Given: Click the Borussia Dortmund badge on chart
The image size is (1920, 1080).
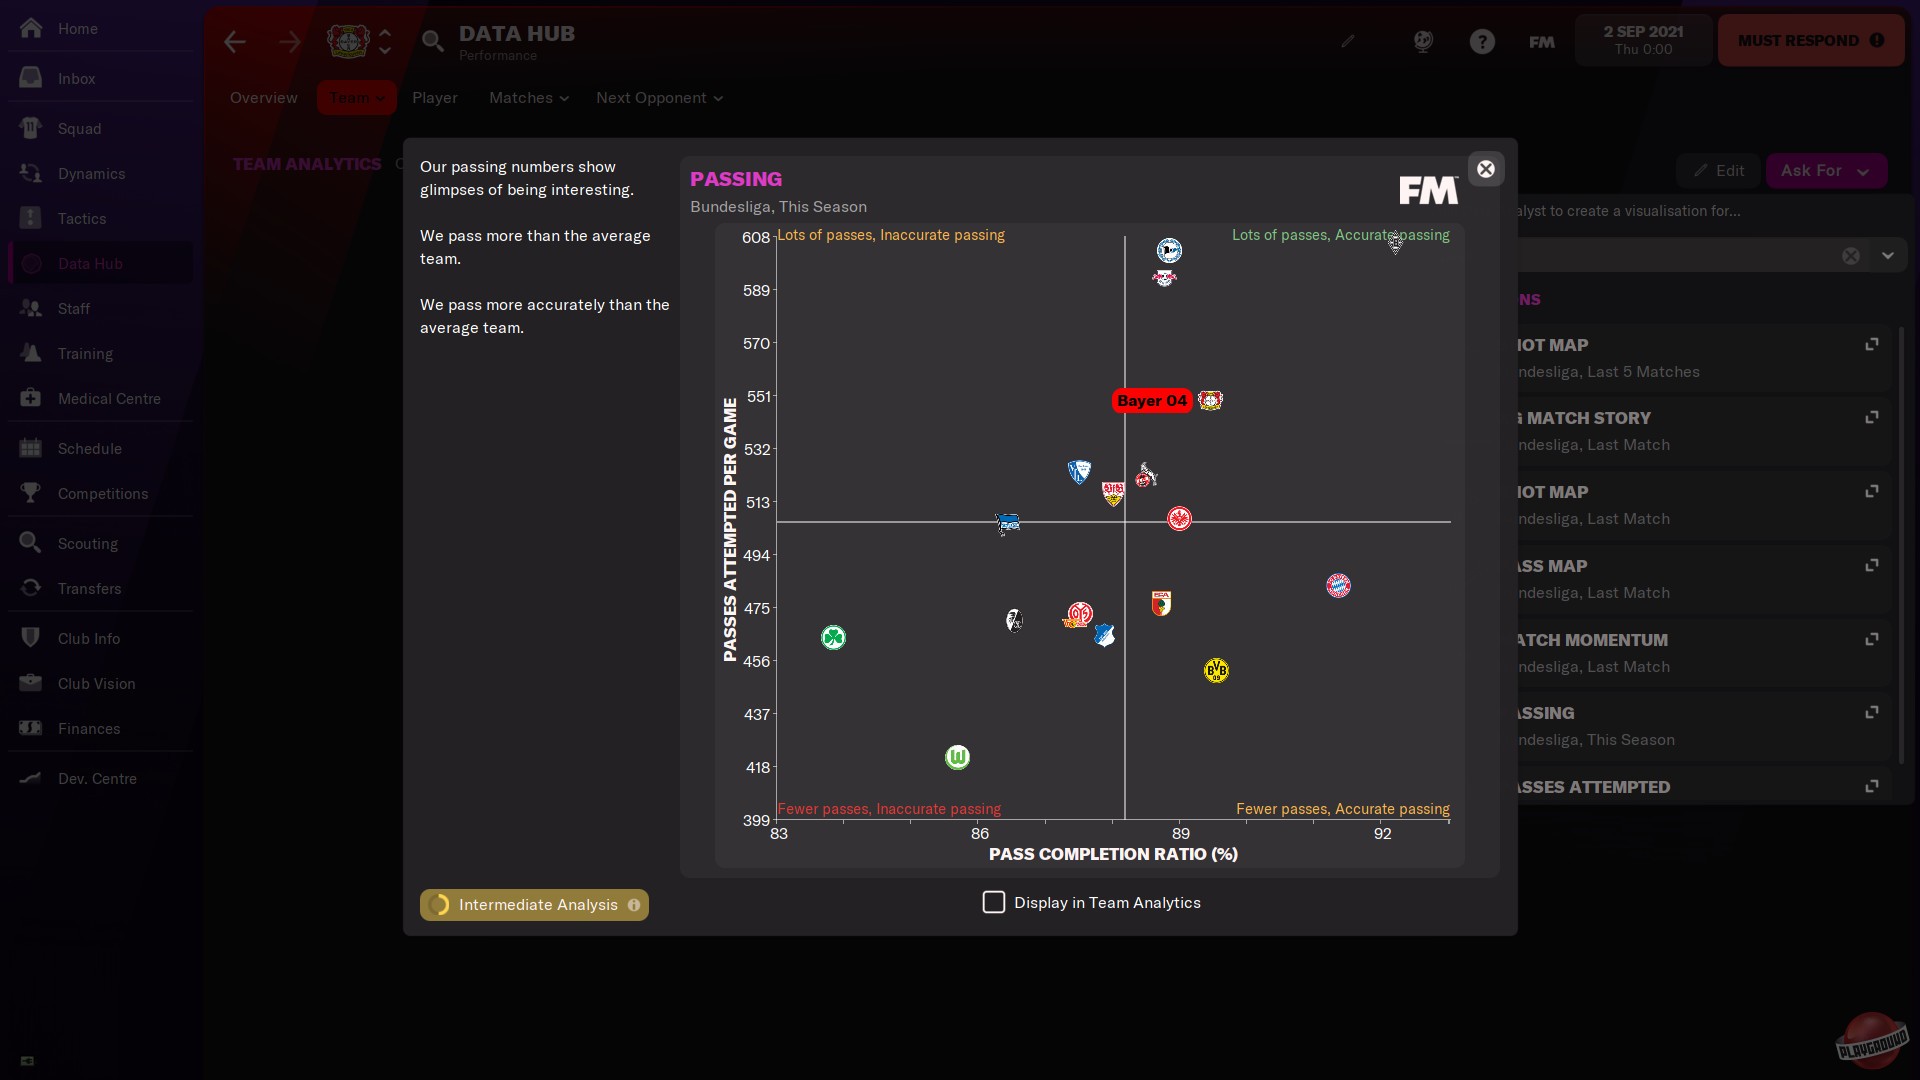Looking at the screenshot, I should (1216, 670).
